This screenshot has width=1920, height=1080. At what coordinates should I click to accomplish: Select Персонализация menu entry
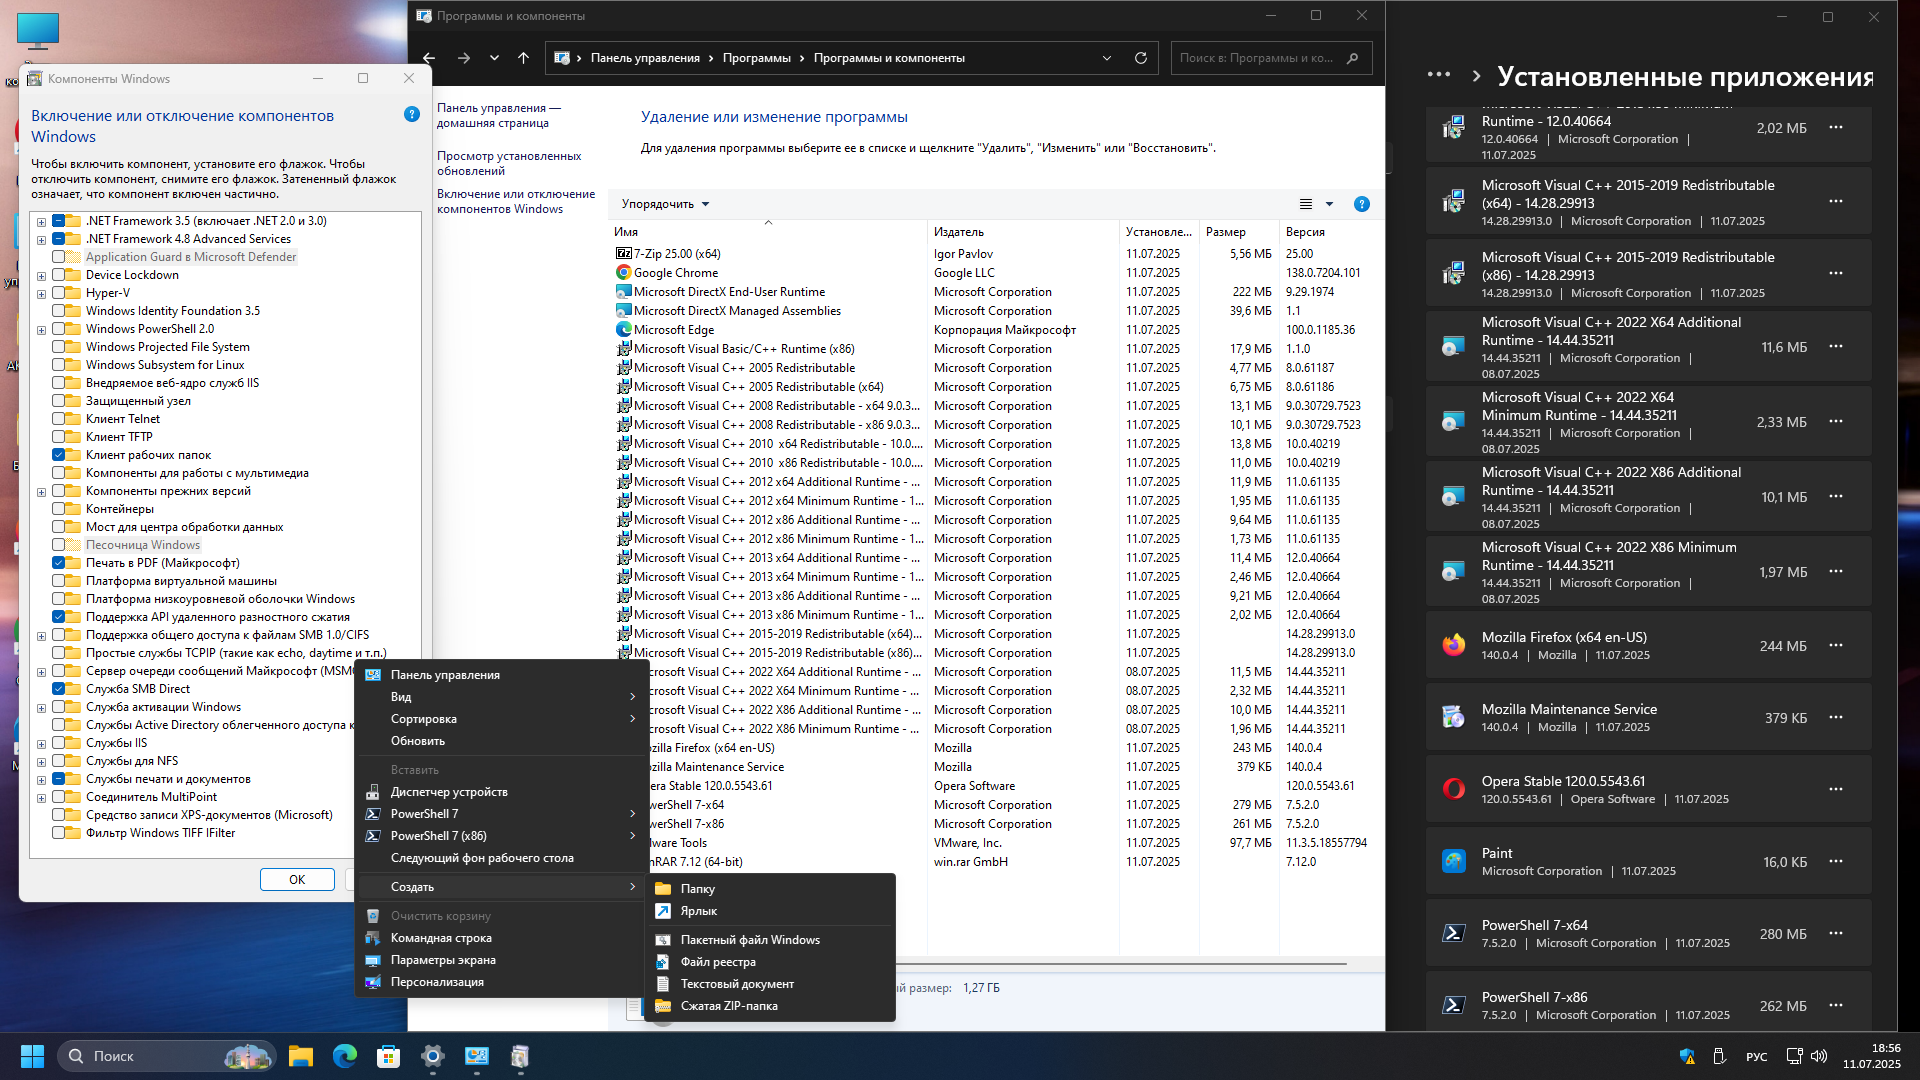coord(500,982)
